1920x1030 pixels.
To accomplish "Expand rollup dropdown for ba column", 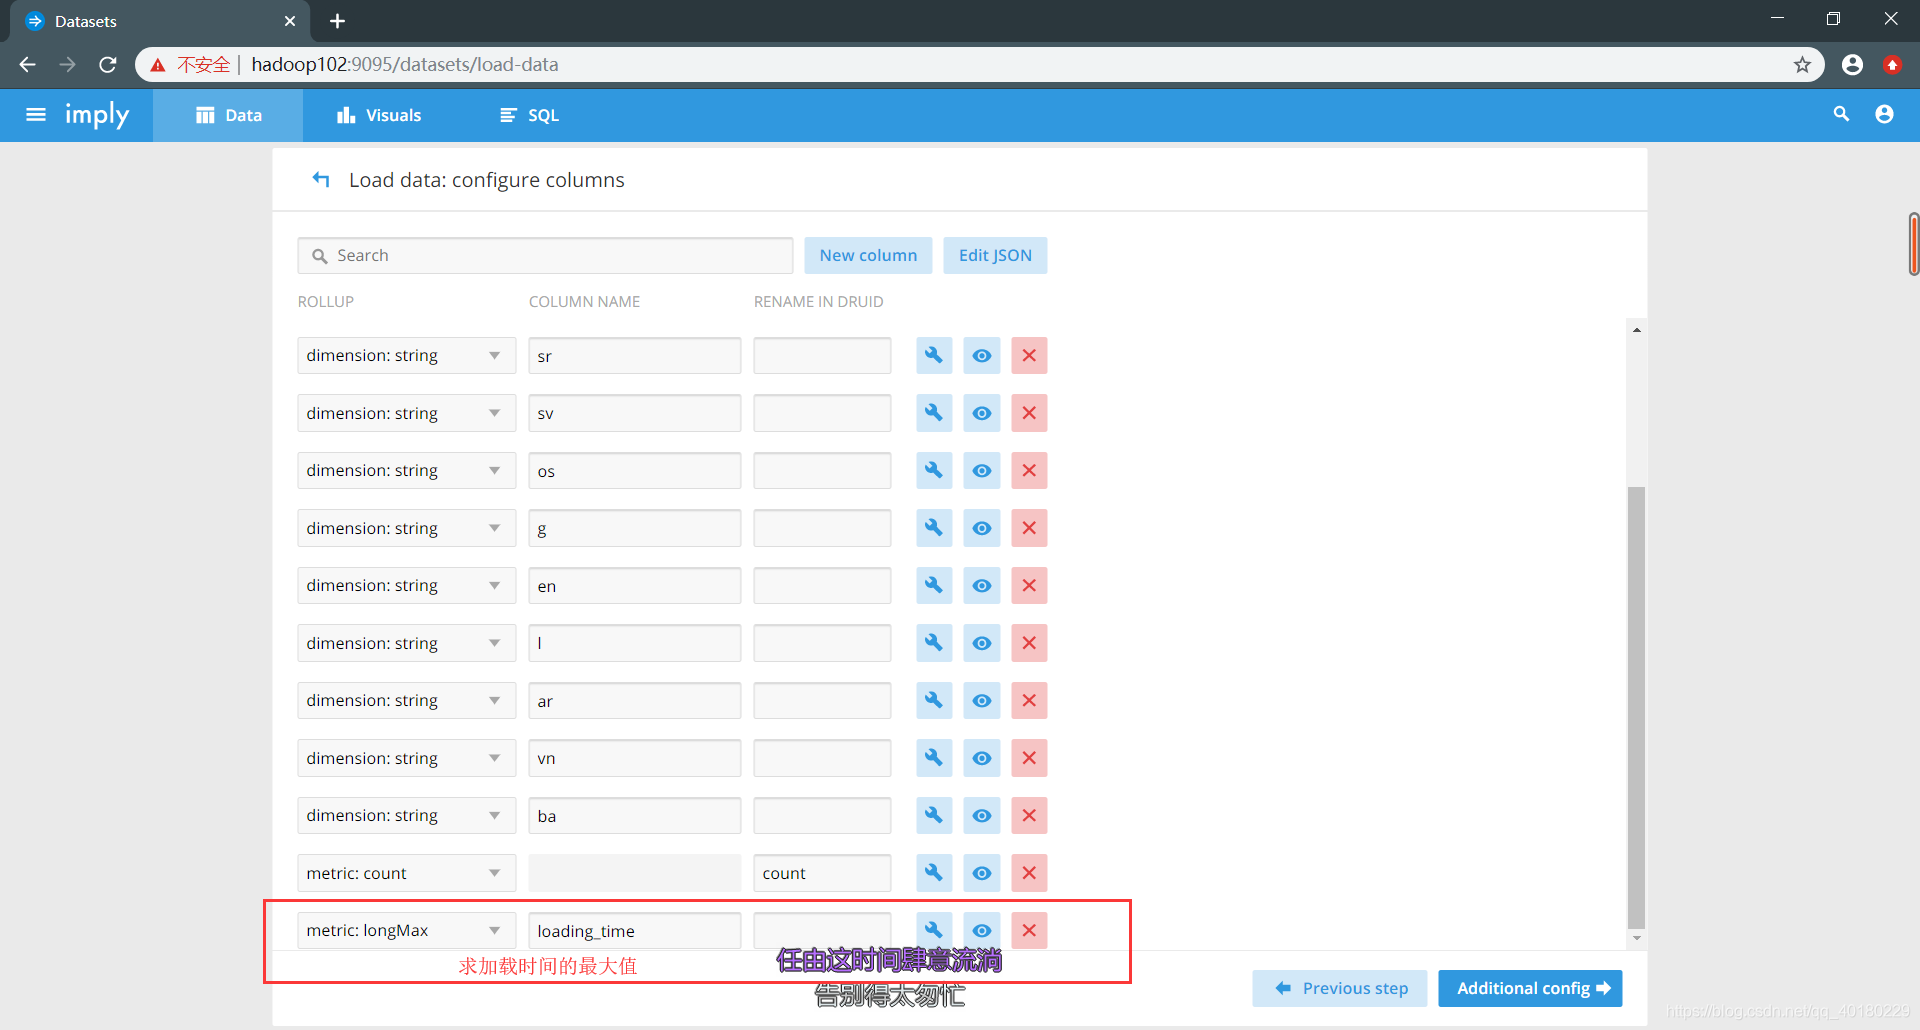I will point(406,816).
